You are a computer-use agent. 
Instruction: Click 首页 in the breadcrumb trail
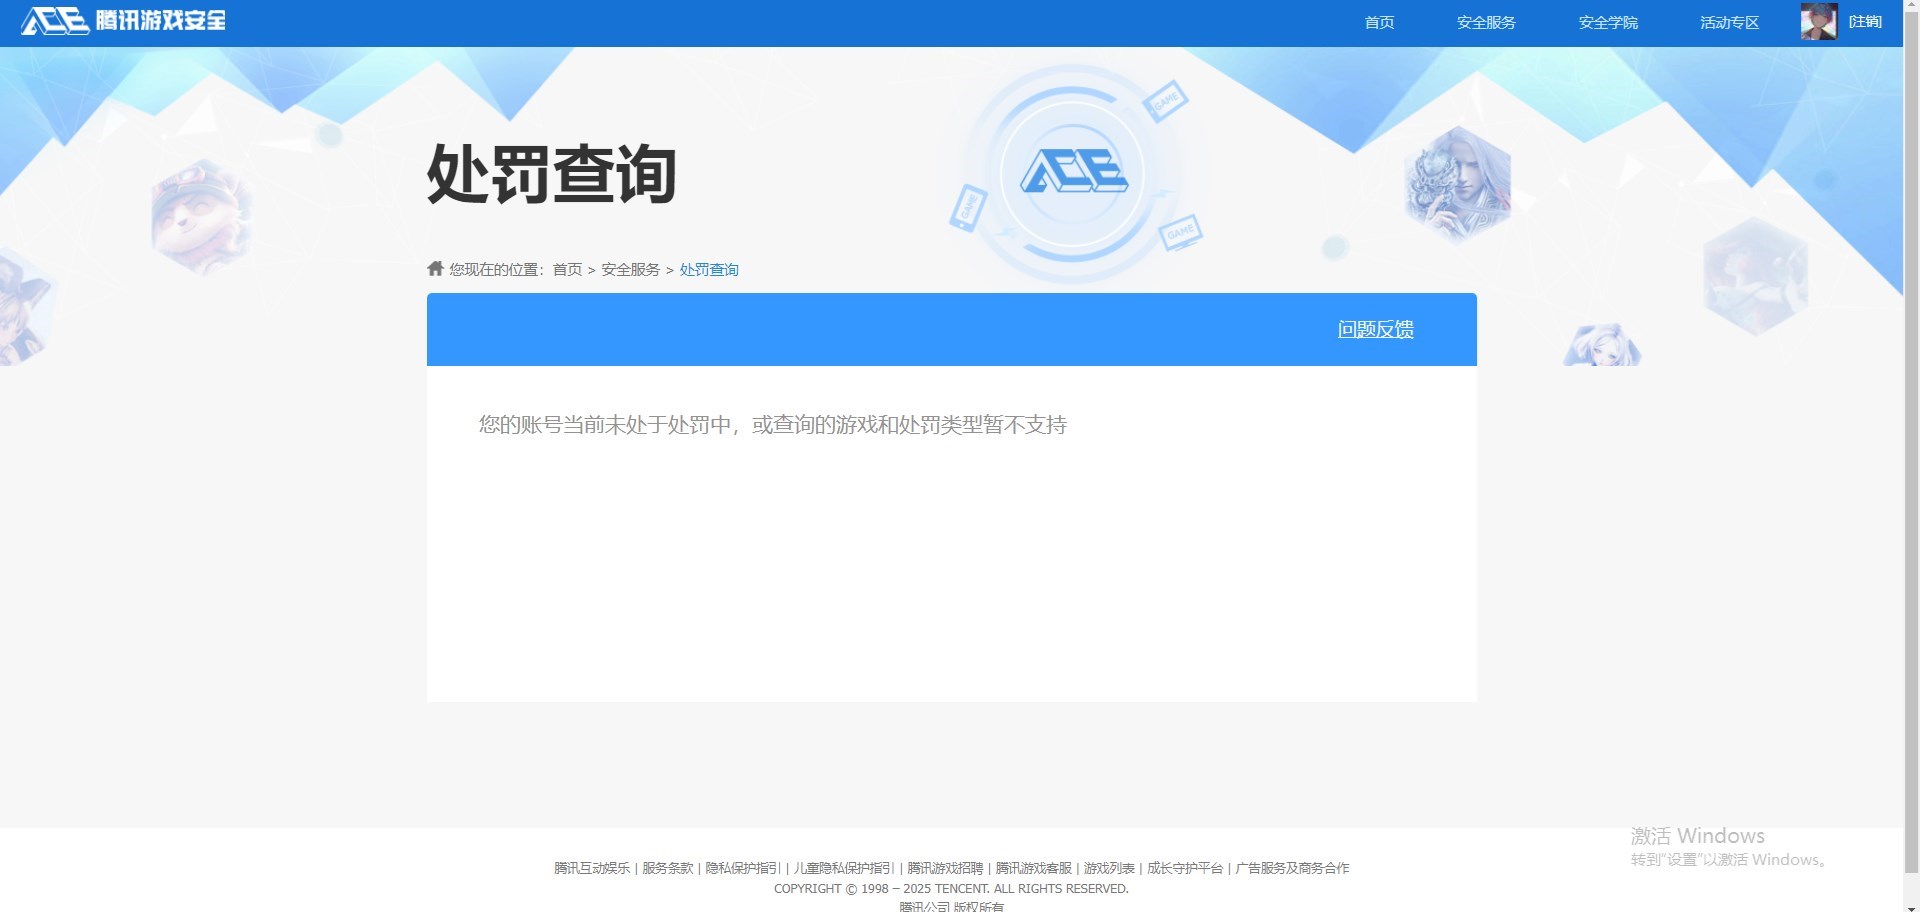click(567, 269)
